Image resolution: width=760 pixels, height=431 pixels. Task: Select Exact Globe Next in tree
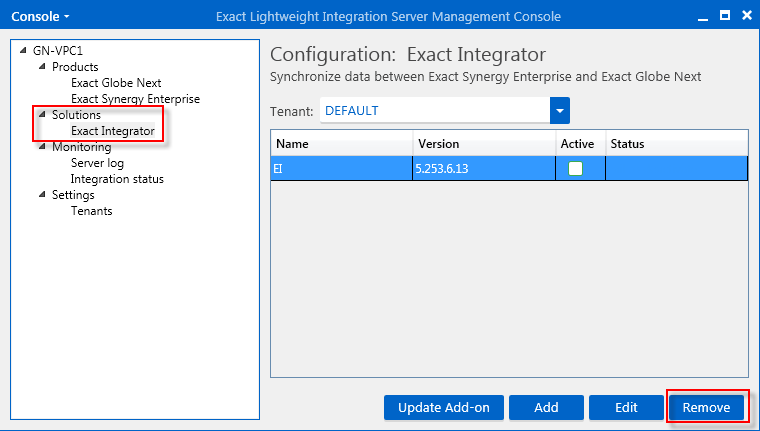point(116,83)
